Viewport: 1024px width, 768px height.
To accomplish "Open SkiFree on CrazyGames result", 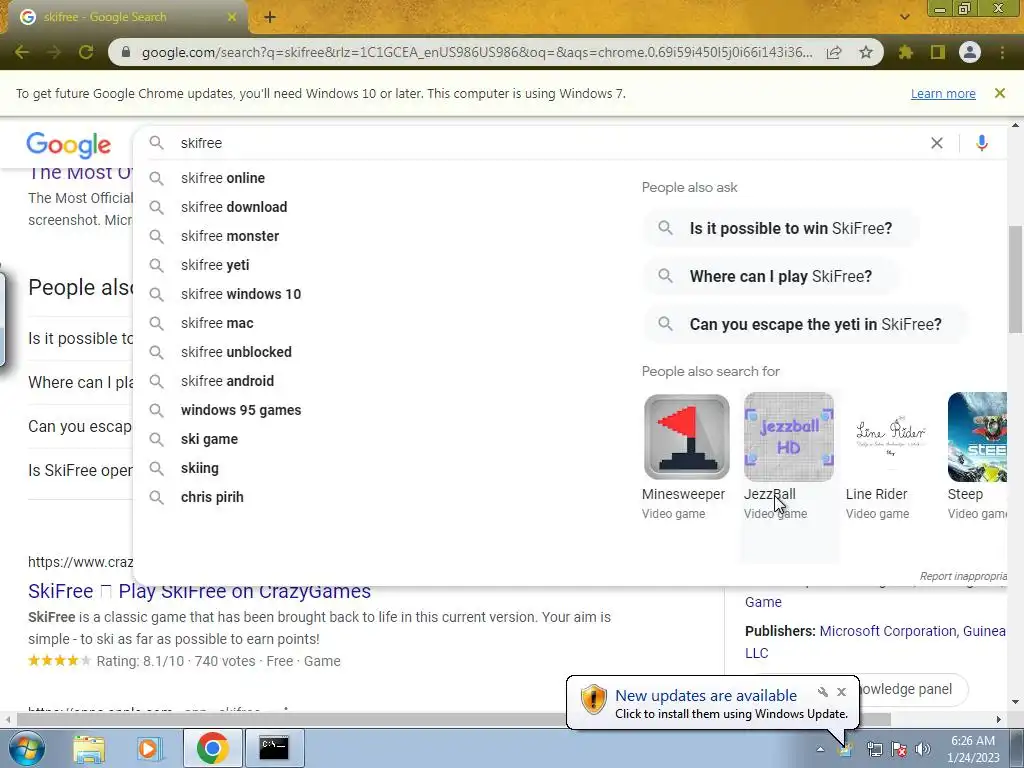I will pos(199,591).
